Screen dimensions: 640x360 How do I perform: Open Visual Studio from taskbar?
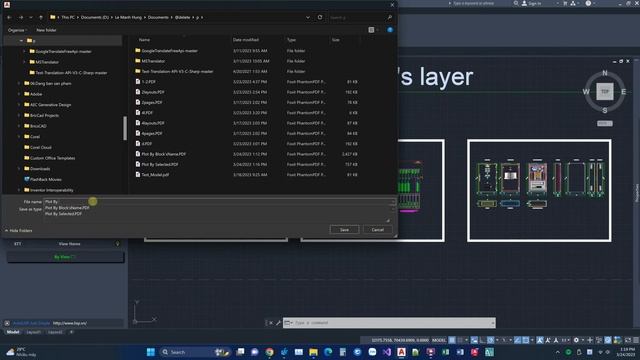387,352
